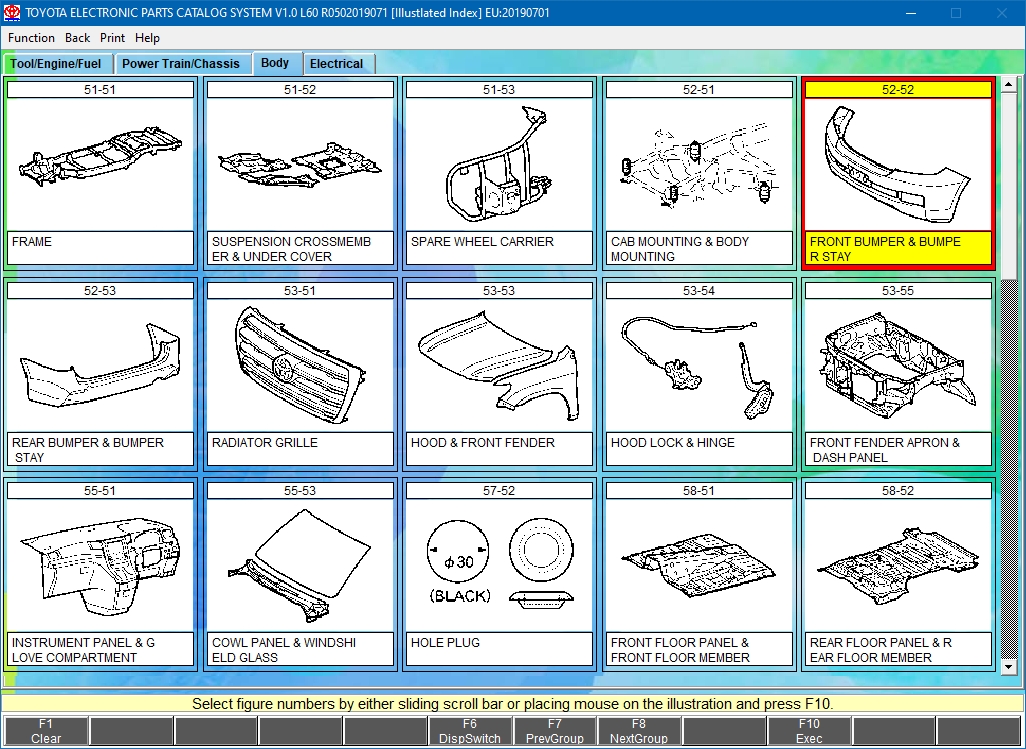The image size is (1026, 749).
Task: Switch to the Tool/Engine/Fuel tab
Action: [x=57, y=63]
